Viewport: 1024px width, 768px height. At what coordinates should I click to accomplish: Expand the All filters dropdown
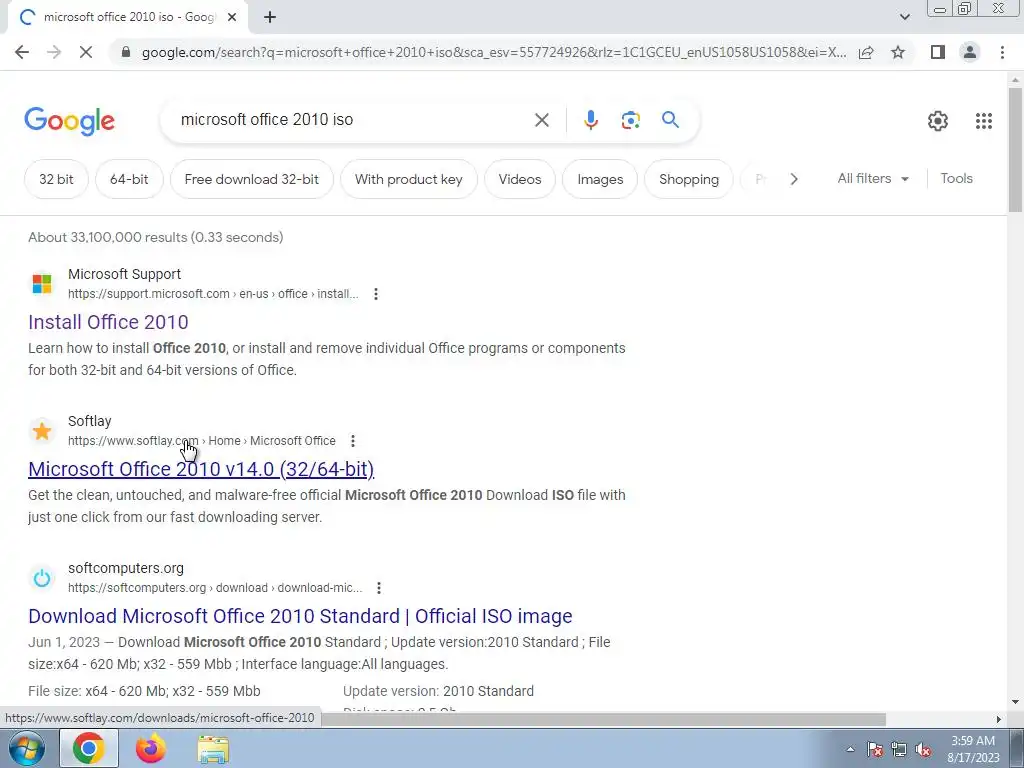(873, 178)
